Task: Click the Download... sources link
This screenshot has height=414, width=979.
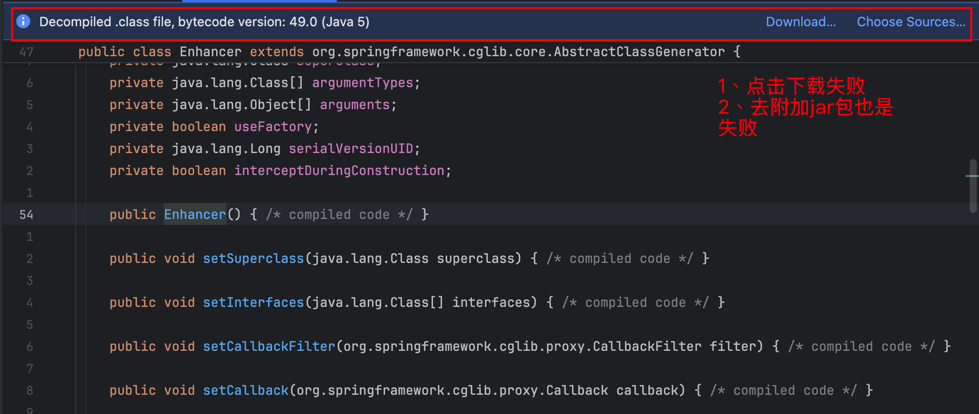Action: pos(800,21)
